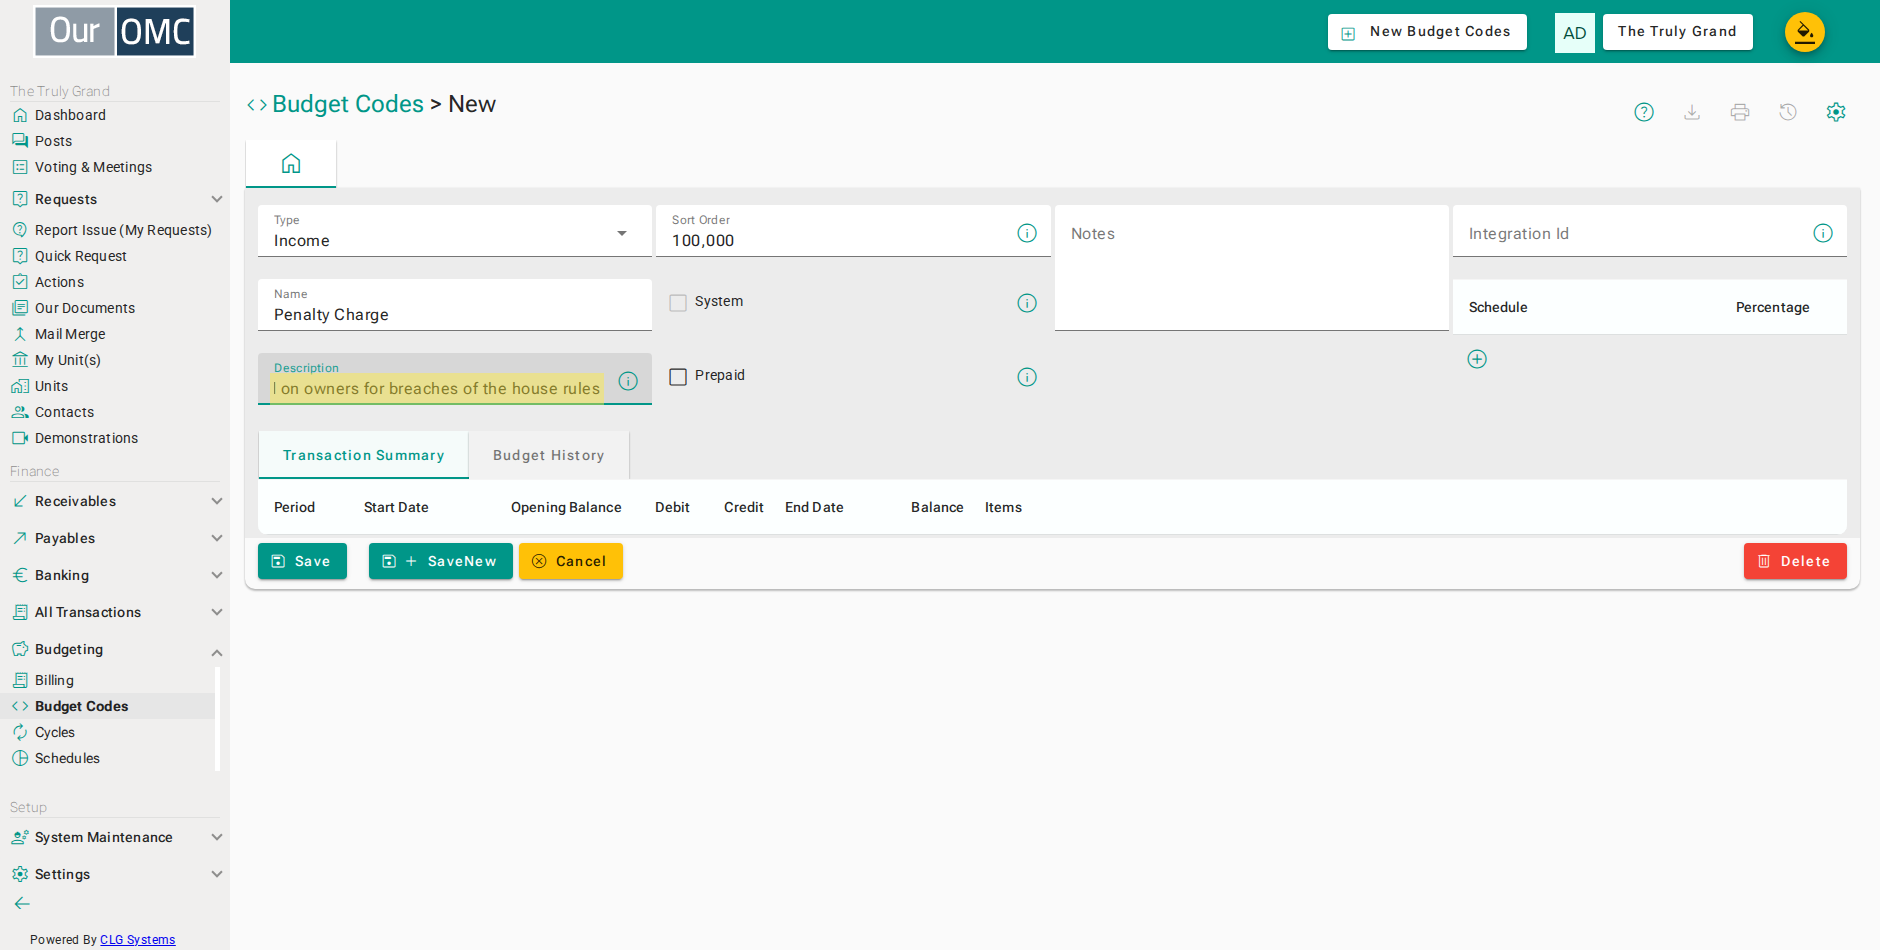Viewport: 1880px width, 950px height.
Task: Click the home tab icon
Action: point(291,164)
